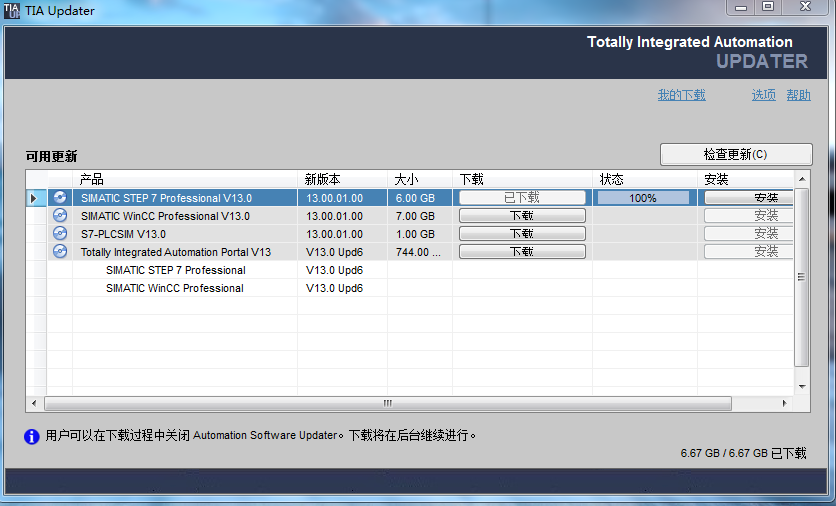Close the TIA Updater window
The width and height of the screenshot is (836, 506).
tap(806, 7)
